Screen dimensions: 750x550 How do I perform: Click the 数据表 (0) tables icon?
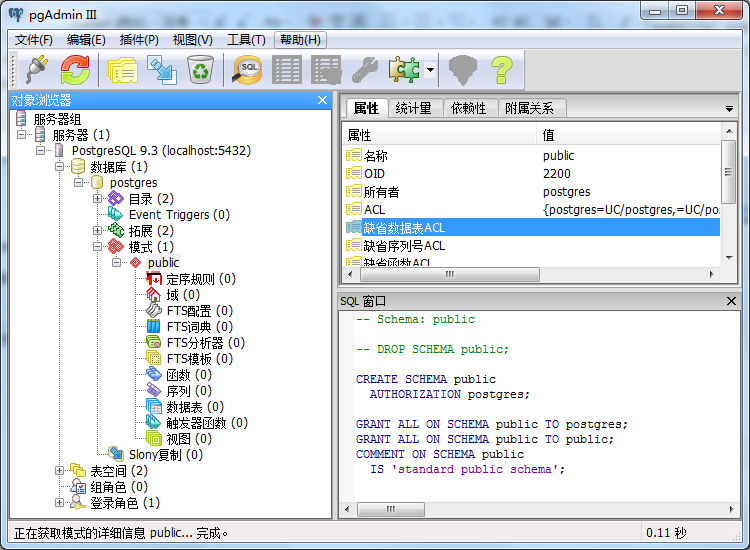[x=154, y=407]
